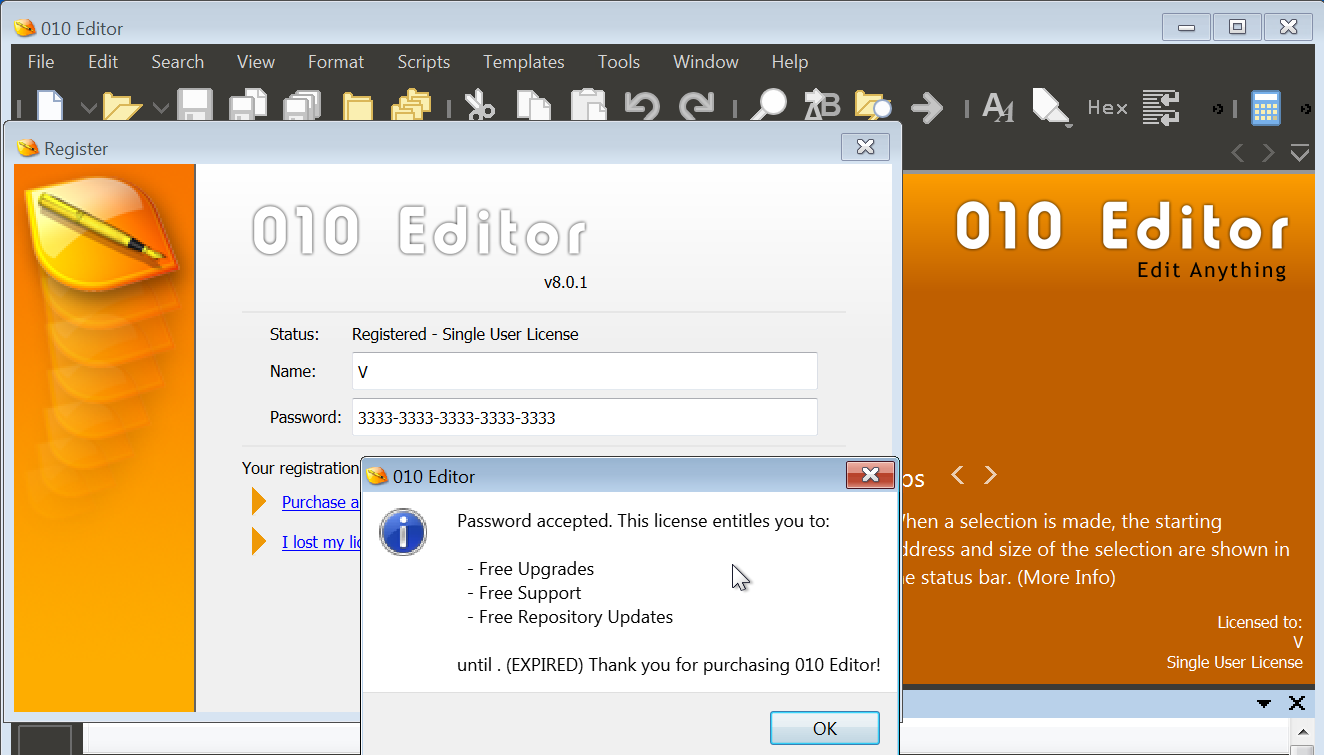Expand the toolbar overflow chevron after the calculator

tap(1306, 108)
